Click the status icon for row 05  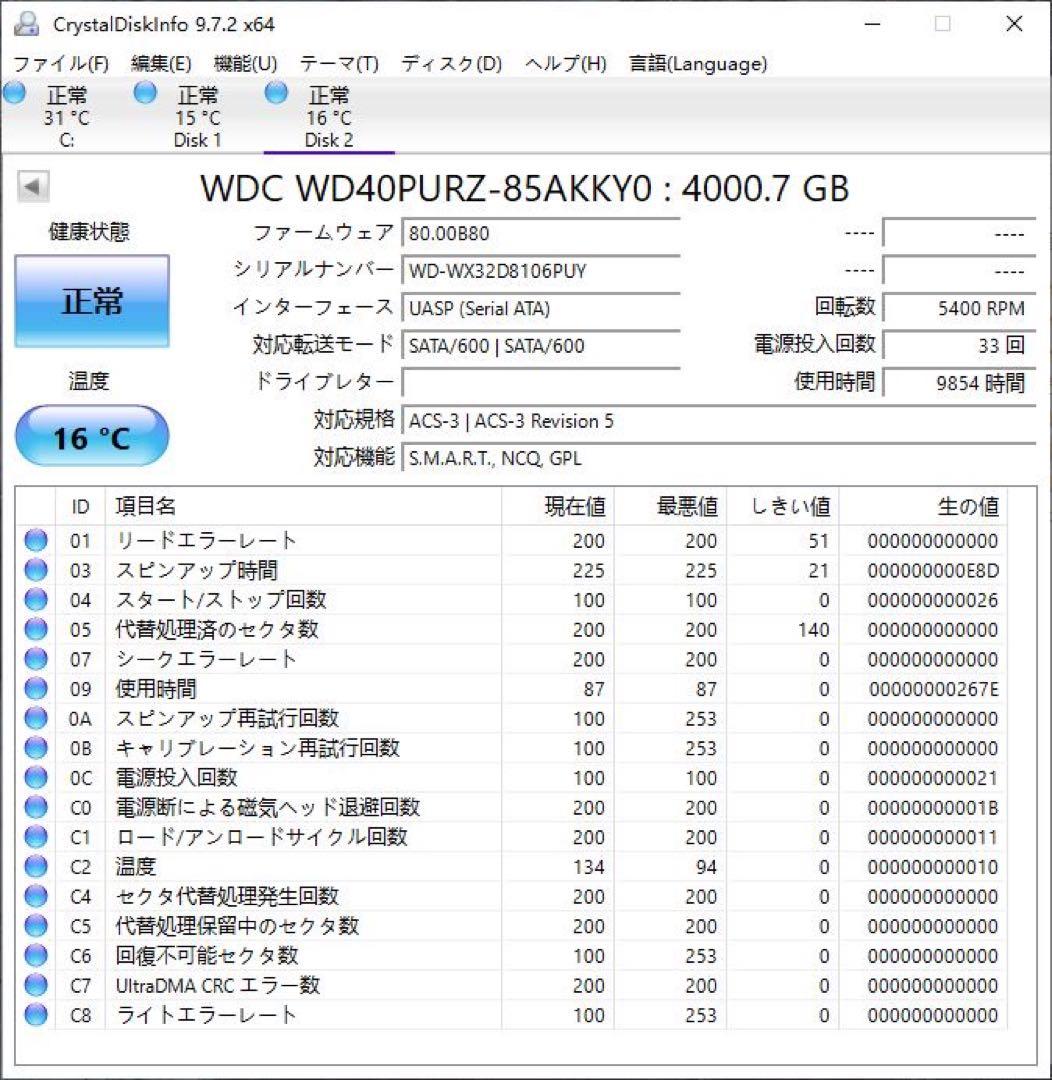pyautogui.click(x=36, y=630)
